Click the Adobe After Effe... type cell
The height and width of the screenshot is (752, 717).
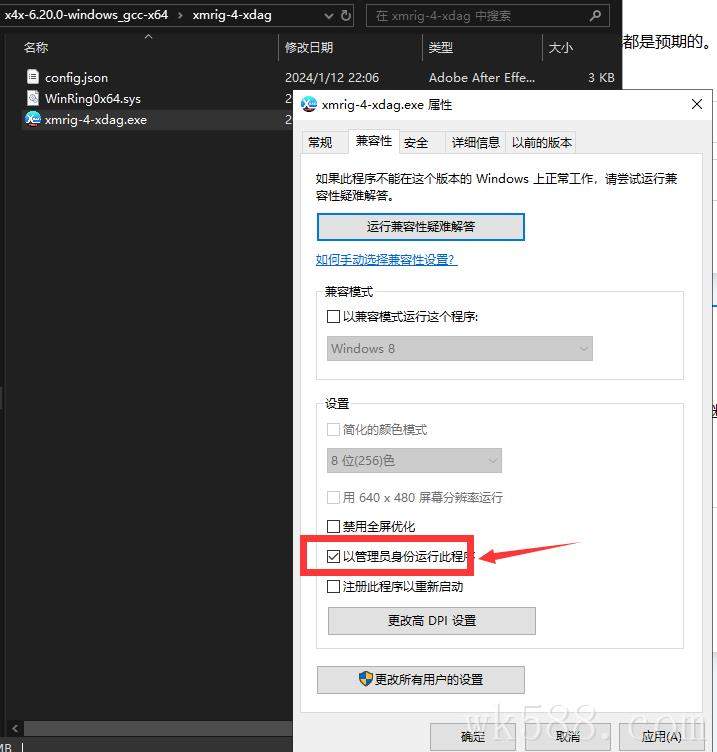coord(482,78)
